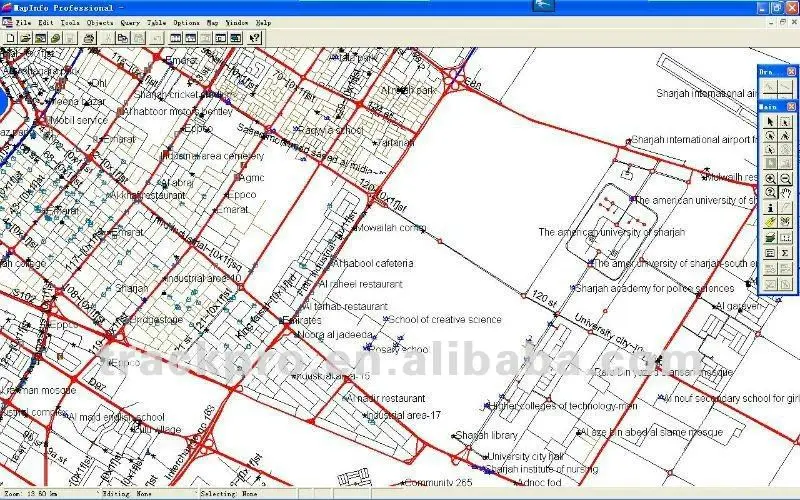Choose the Marquee Select tool
Image resolution: width=800 pixels, height=500 pixels.
[785, 121]
